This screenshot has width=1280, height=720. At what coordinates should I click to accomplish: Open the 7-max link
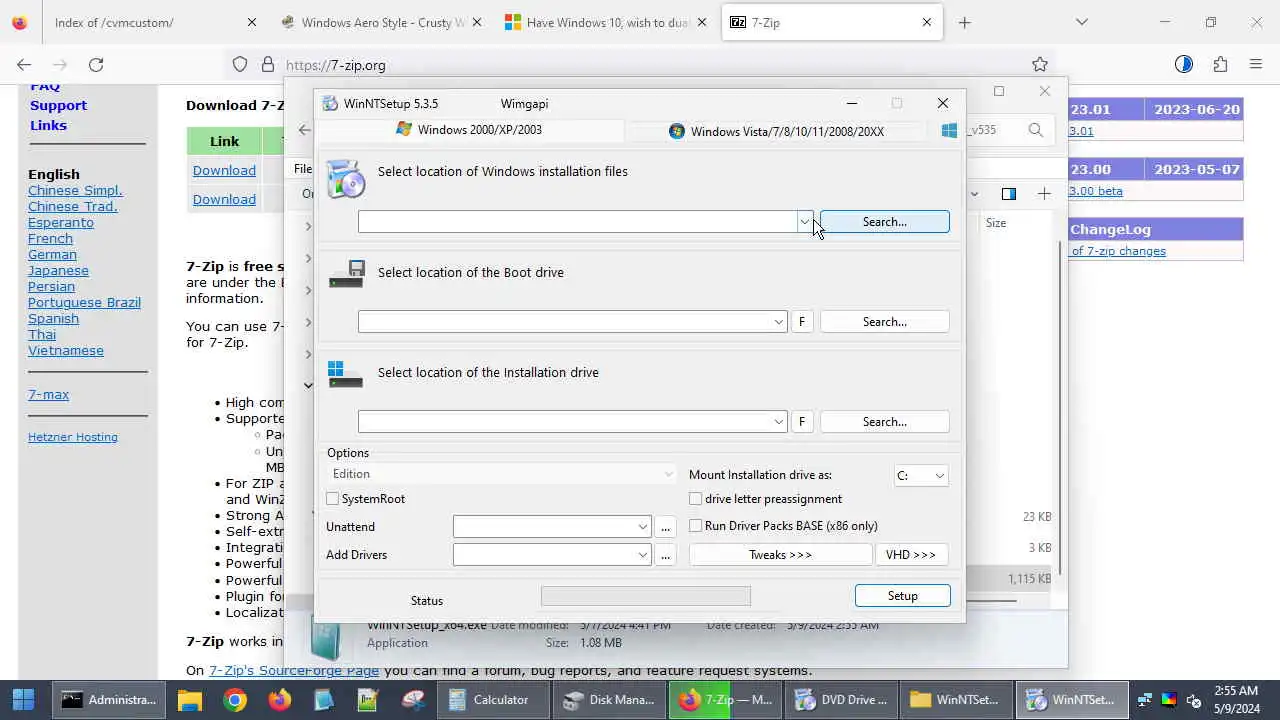point(48,394)
